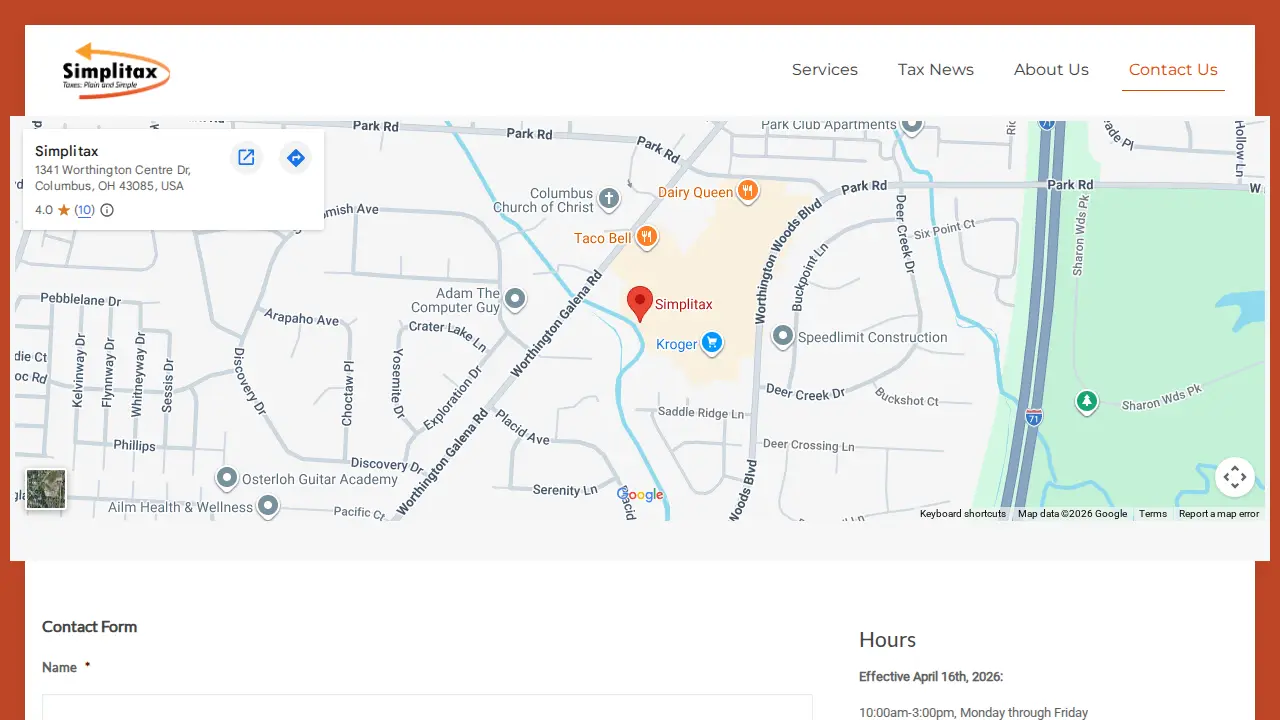This screenshot has height=720, width=1280.
Task: Open the About Us page
Action: [1051, 70]
